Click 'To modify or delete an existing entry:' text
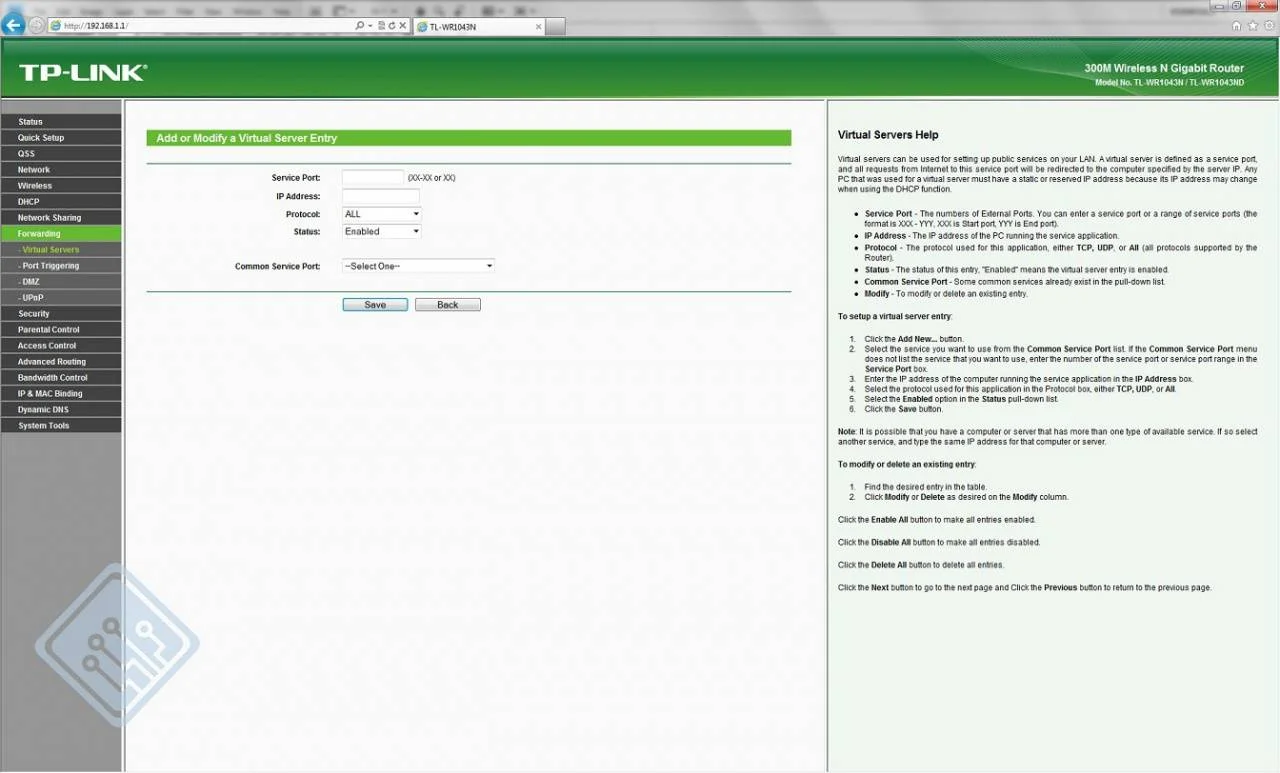Screen dimensions: 1280x773 (x=906, y=464)
